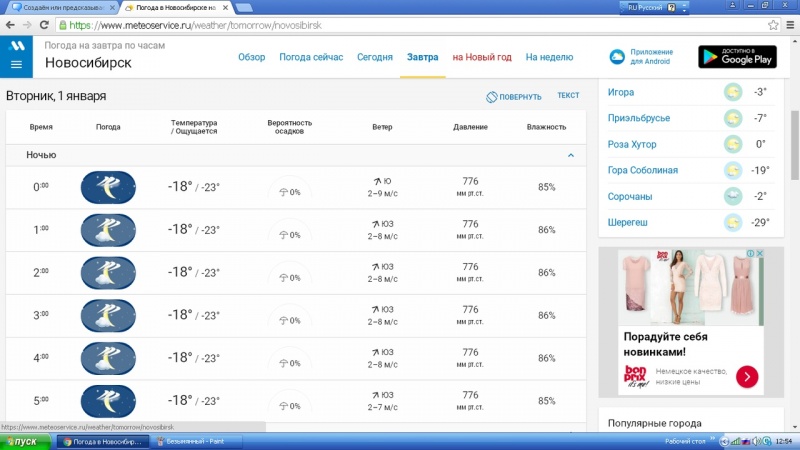Click the Meteoservice logo icon

16,46
